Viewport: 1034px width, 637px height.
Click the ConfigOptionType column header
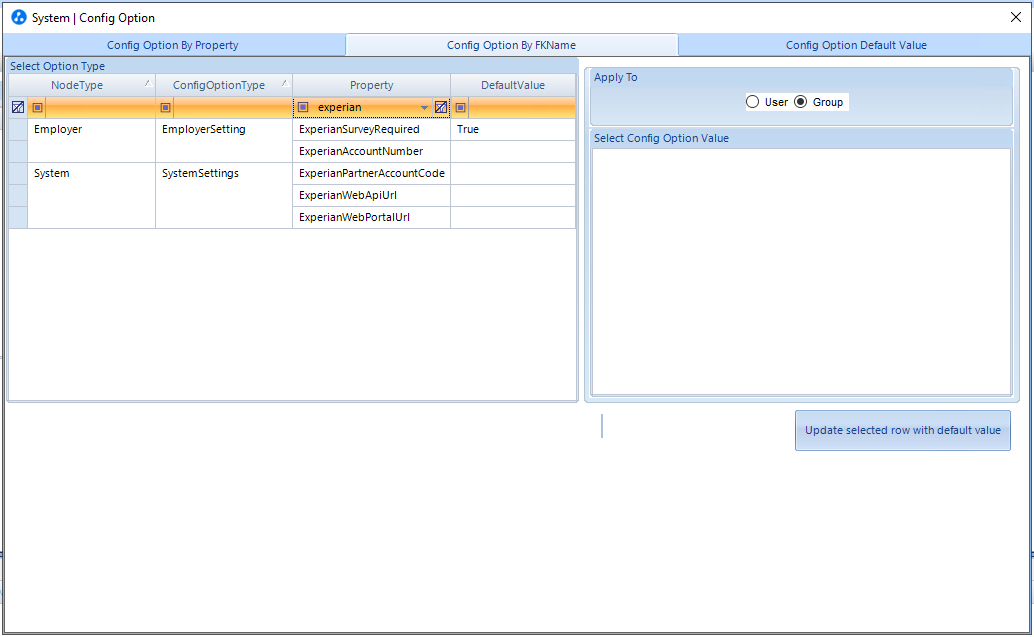[x=224, y=85]
